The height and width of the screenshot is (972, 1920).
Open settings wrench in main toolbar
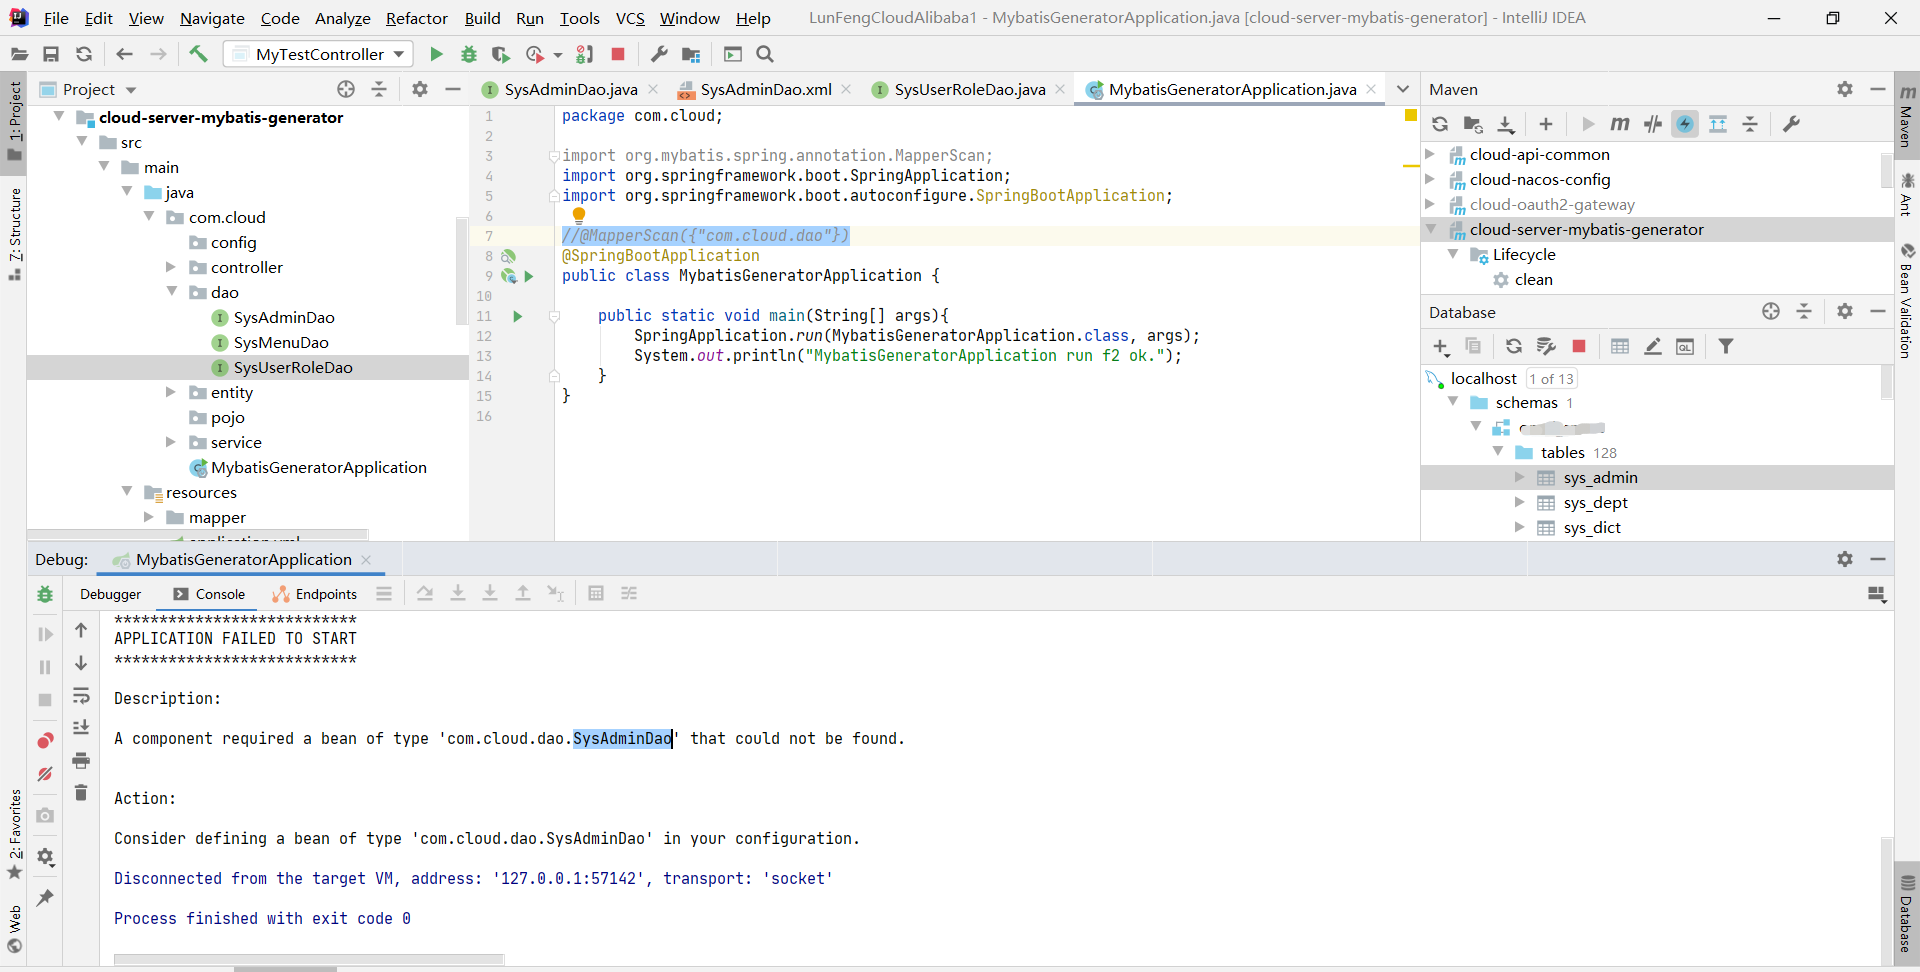coord(659,54)
